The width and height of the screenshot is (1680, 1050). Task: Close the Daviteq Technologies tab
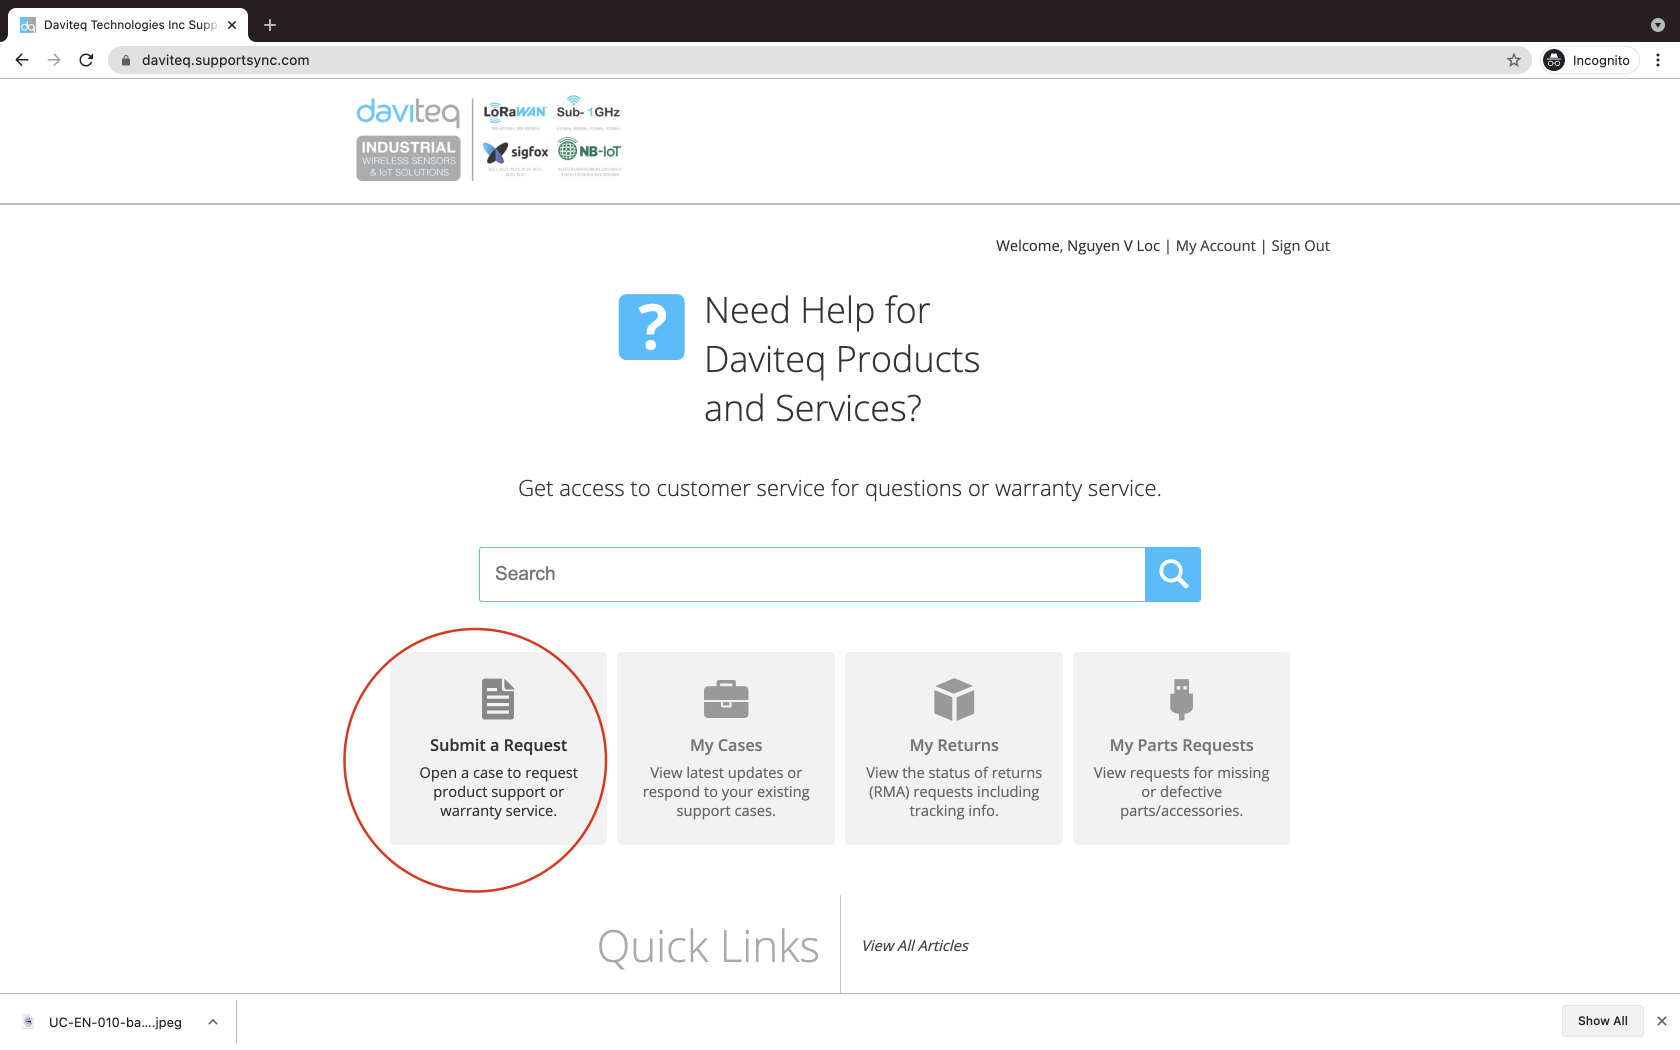tap(232, 25)
